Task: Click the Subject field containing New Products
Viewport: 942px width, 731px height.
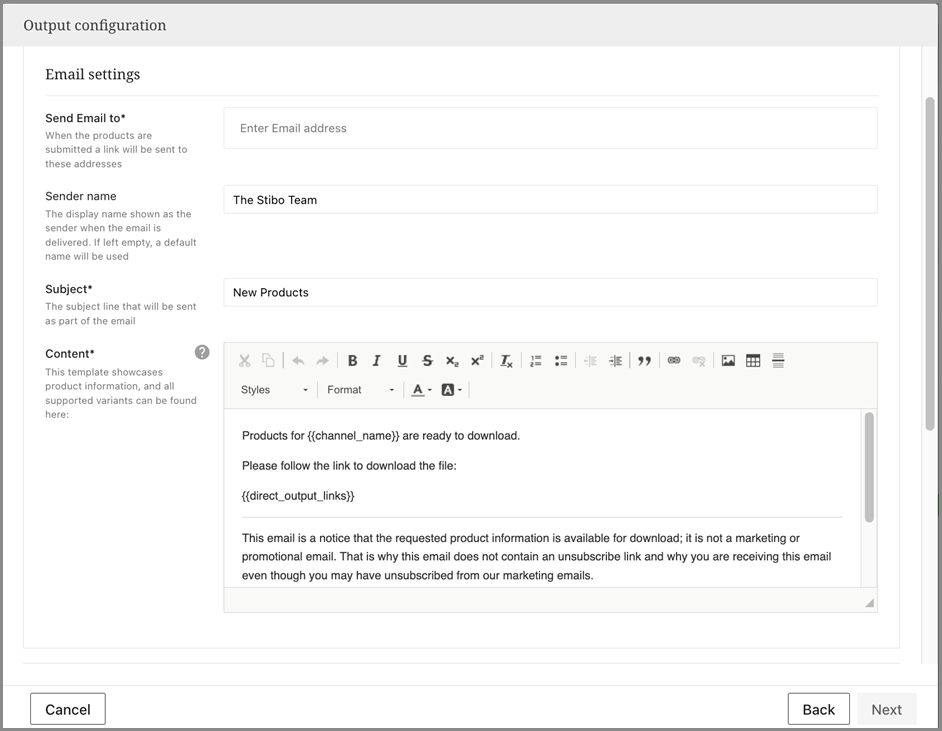Action: (x=550, y=292)
